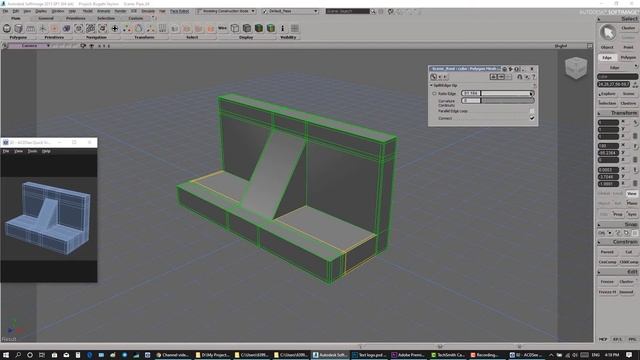Click the eye icon in viewport header
640x360 pixels.
pos(91,46)
